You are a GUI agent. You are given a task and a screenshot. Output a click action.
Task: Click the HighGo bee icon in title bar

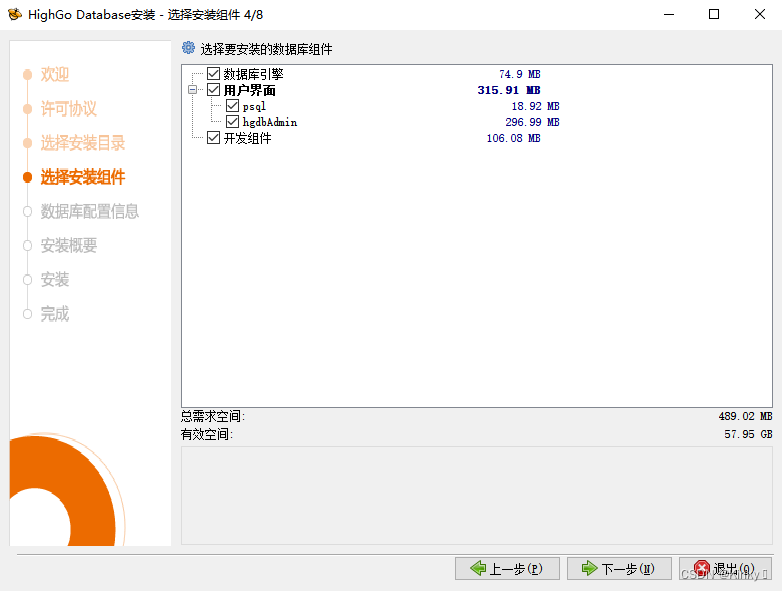pyautogui.click(x=15, y=14)
